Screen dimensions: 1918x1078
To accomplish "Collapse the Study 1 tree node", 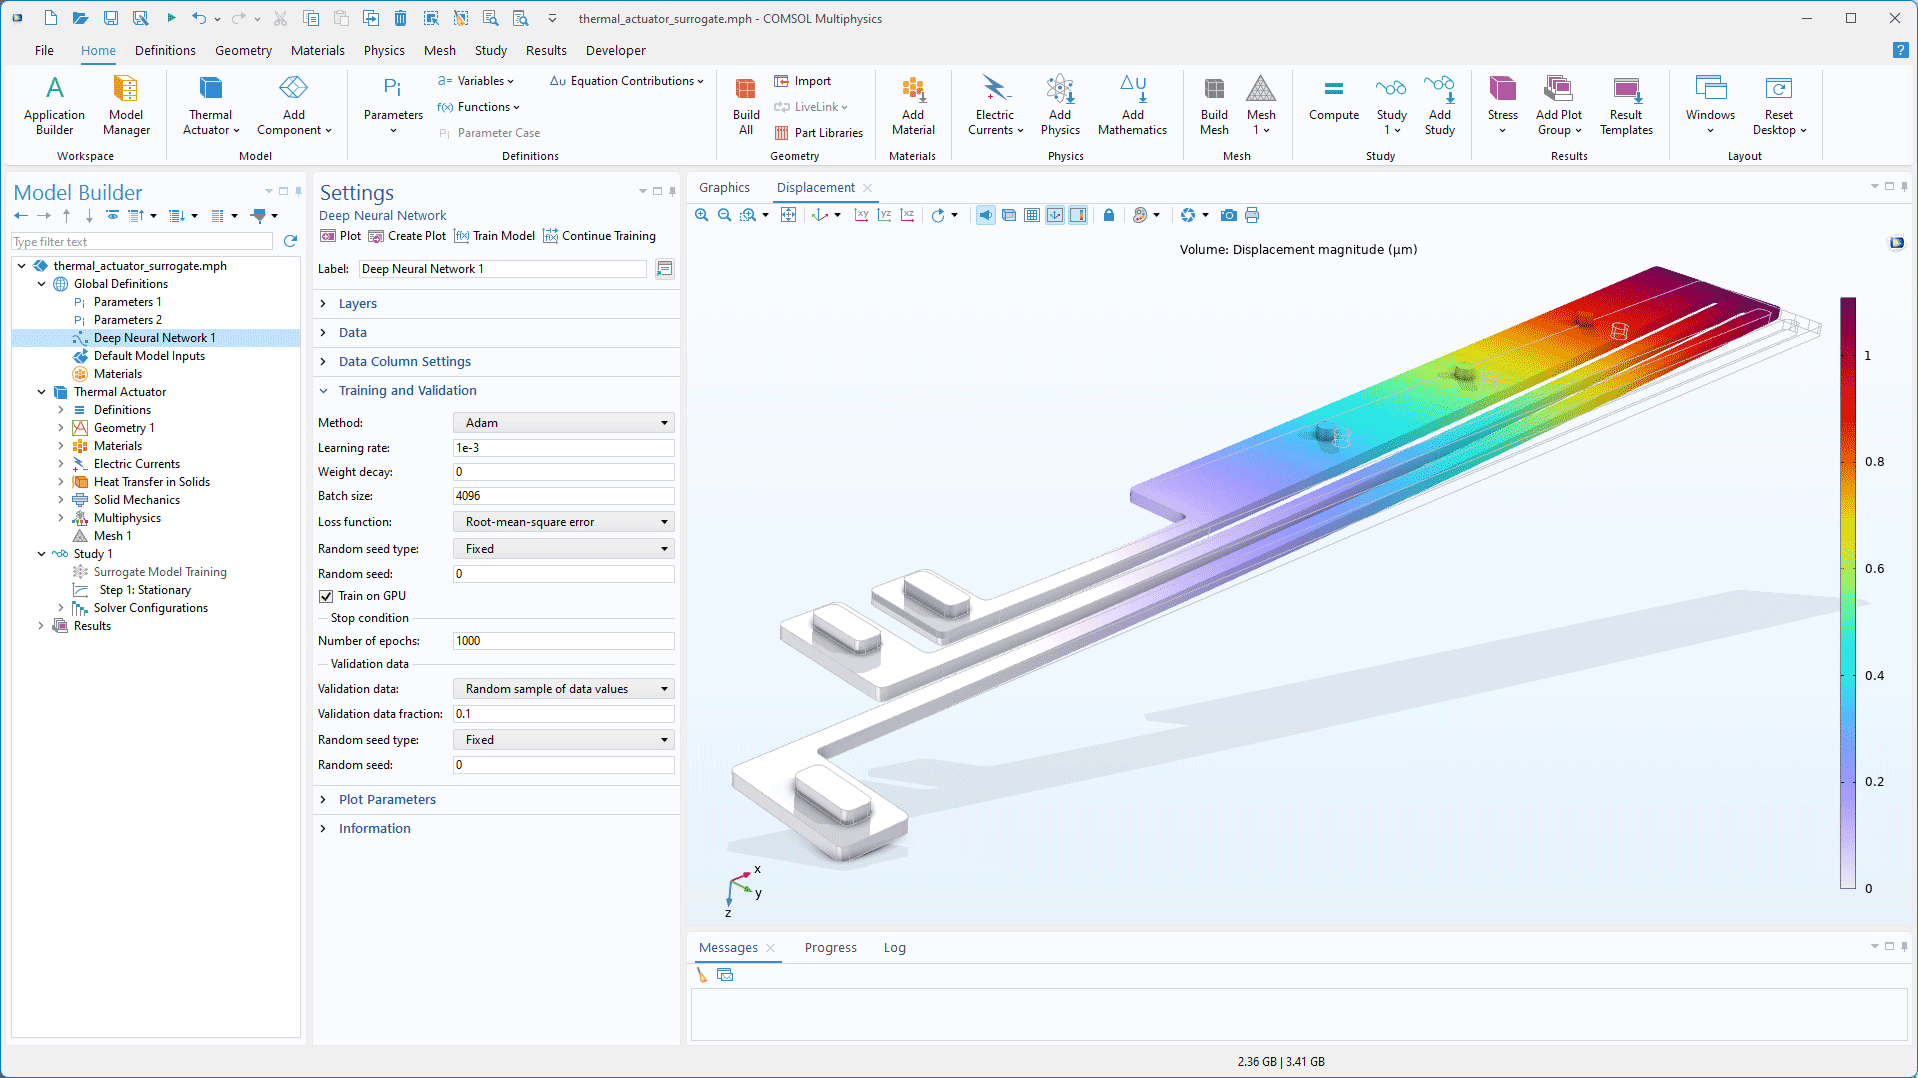I will [41, 554].
